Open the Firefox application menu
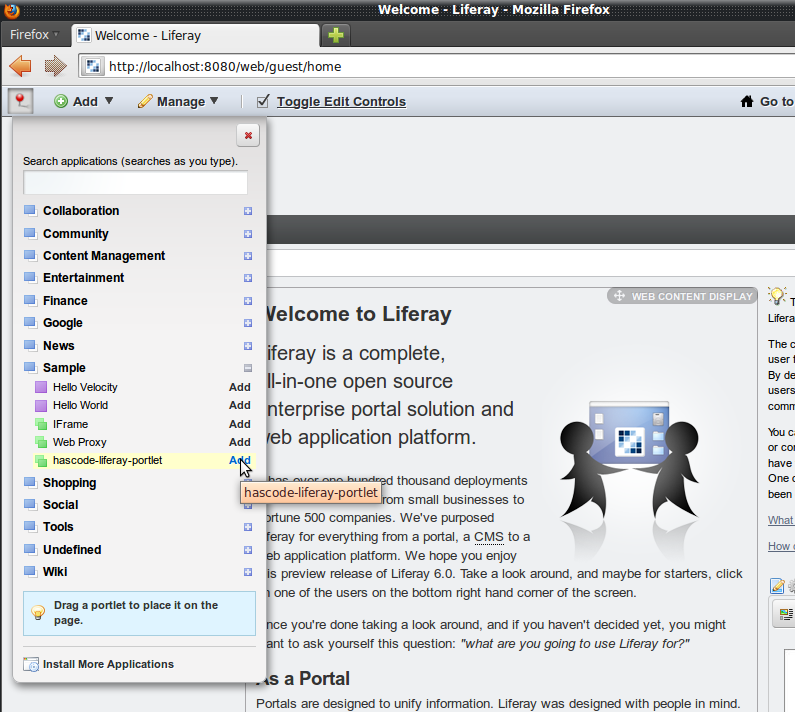 click(x=34, y=34)
